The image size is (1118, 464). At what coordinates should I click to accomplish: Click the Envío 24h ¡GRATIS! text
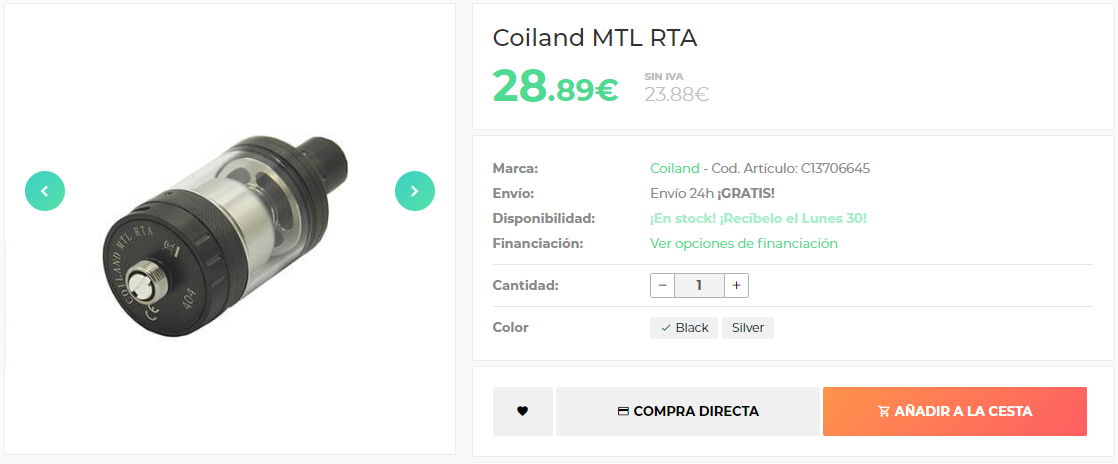click(712, 193)
